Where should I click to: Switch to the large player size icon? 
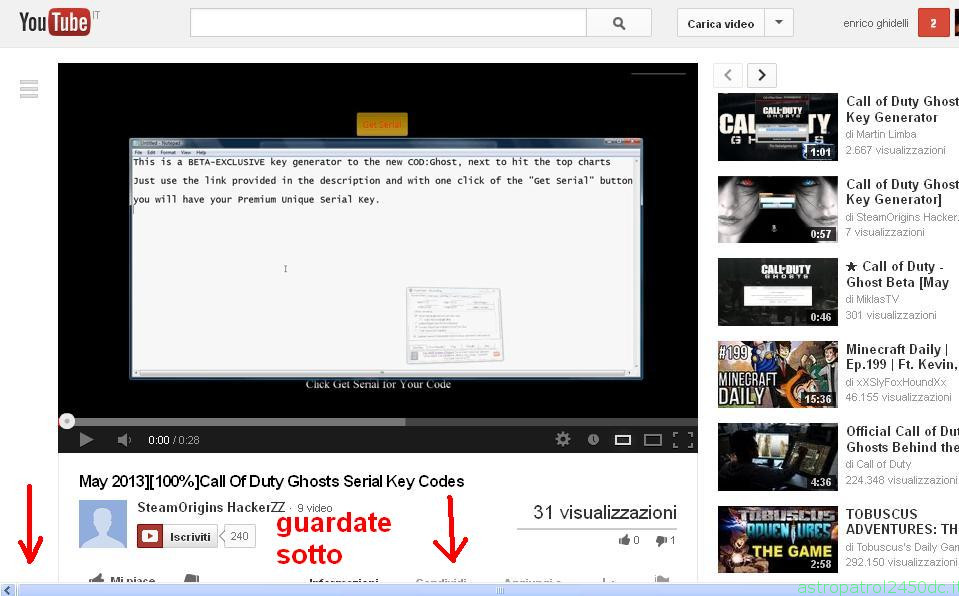pos(653,440)
